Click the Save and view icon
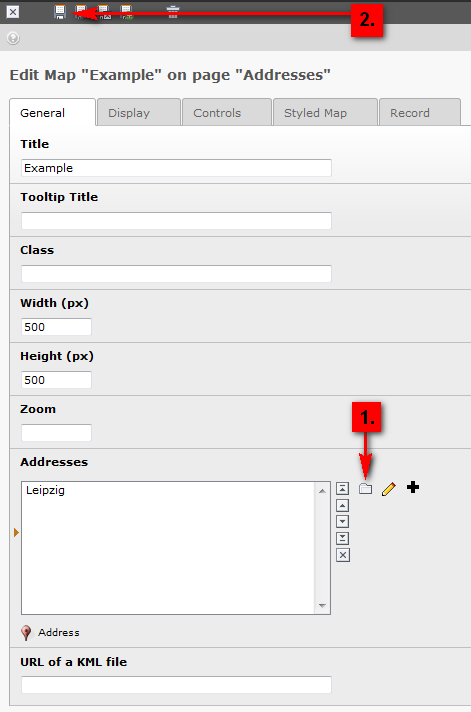 pos(81,12)
